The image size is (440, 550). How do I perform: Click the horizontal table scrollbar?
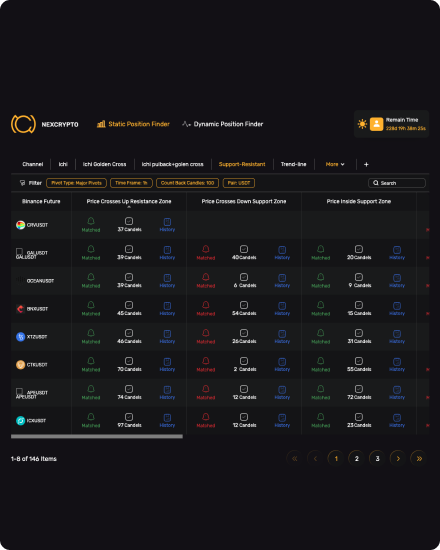point(97,436)
